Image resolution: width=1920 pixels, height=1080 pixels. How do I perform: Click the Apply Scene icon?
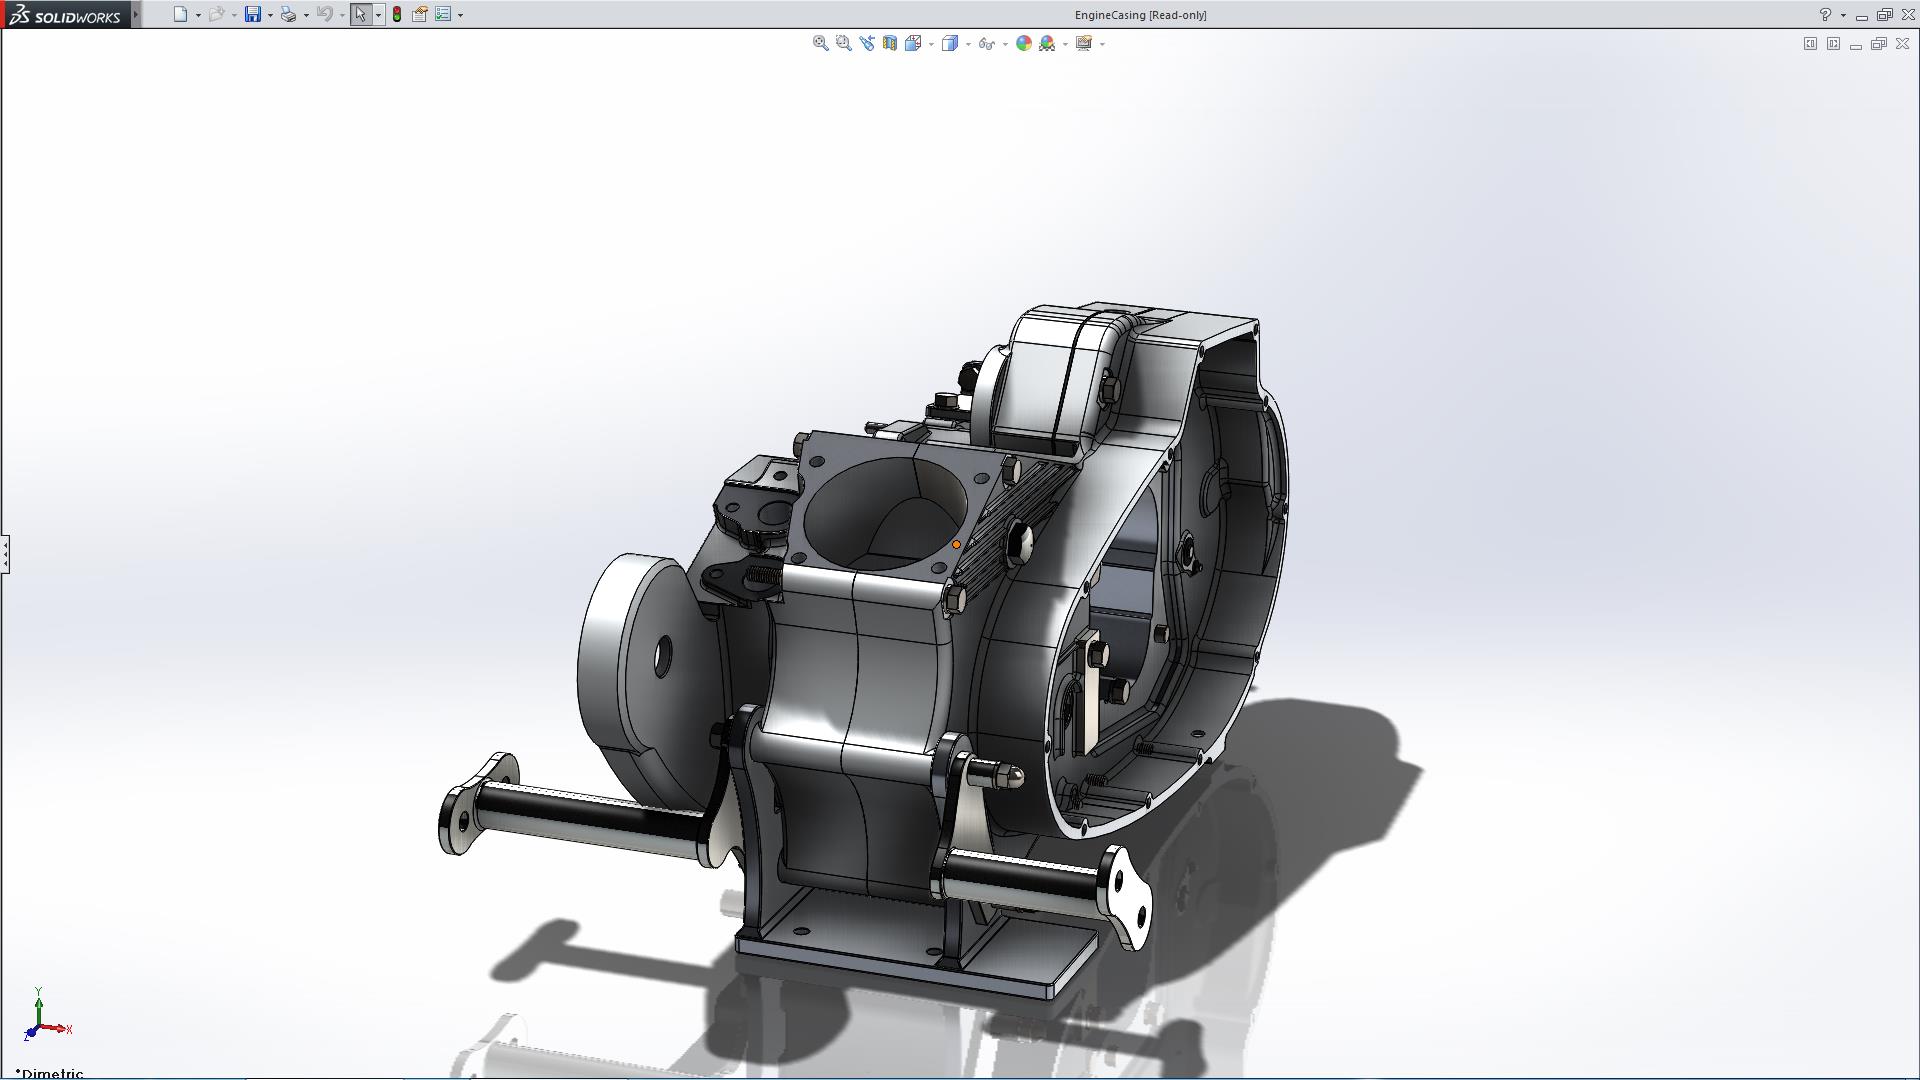click(x=1047, y=43)
